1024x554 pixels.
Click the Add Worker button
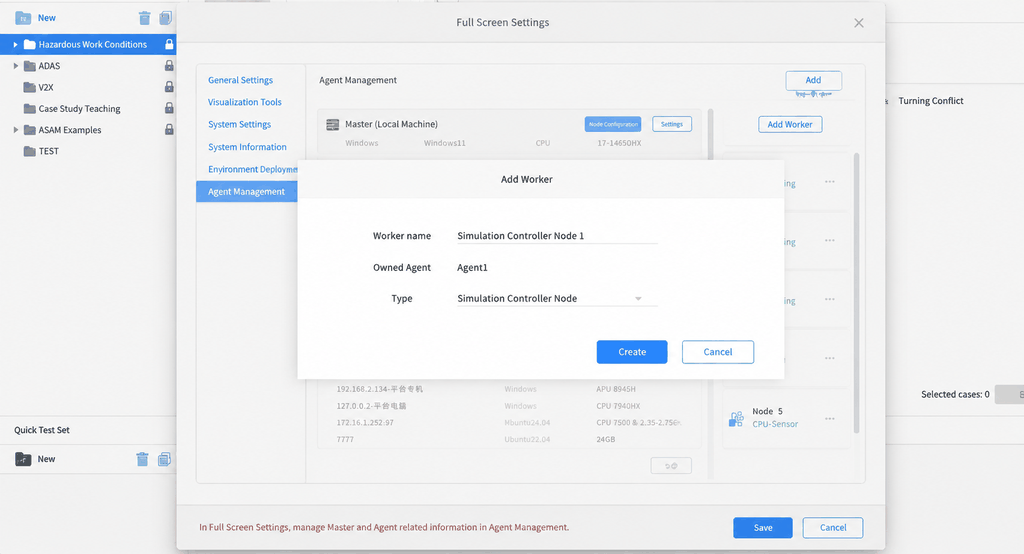pos(790,124)
